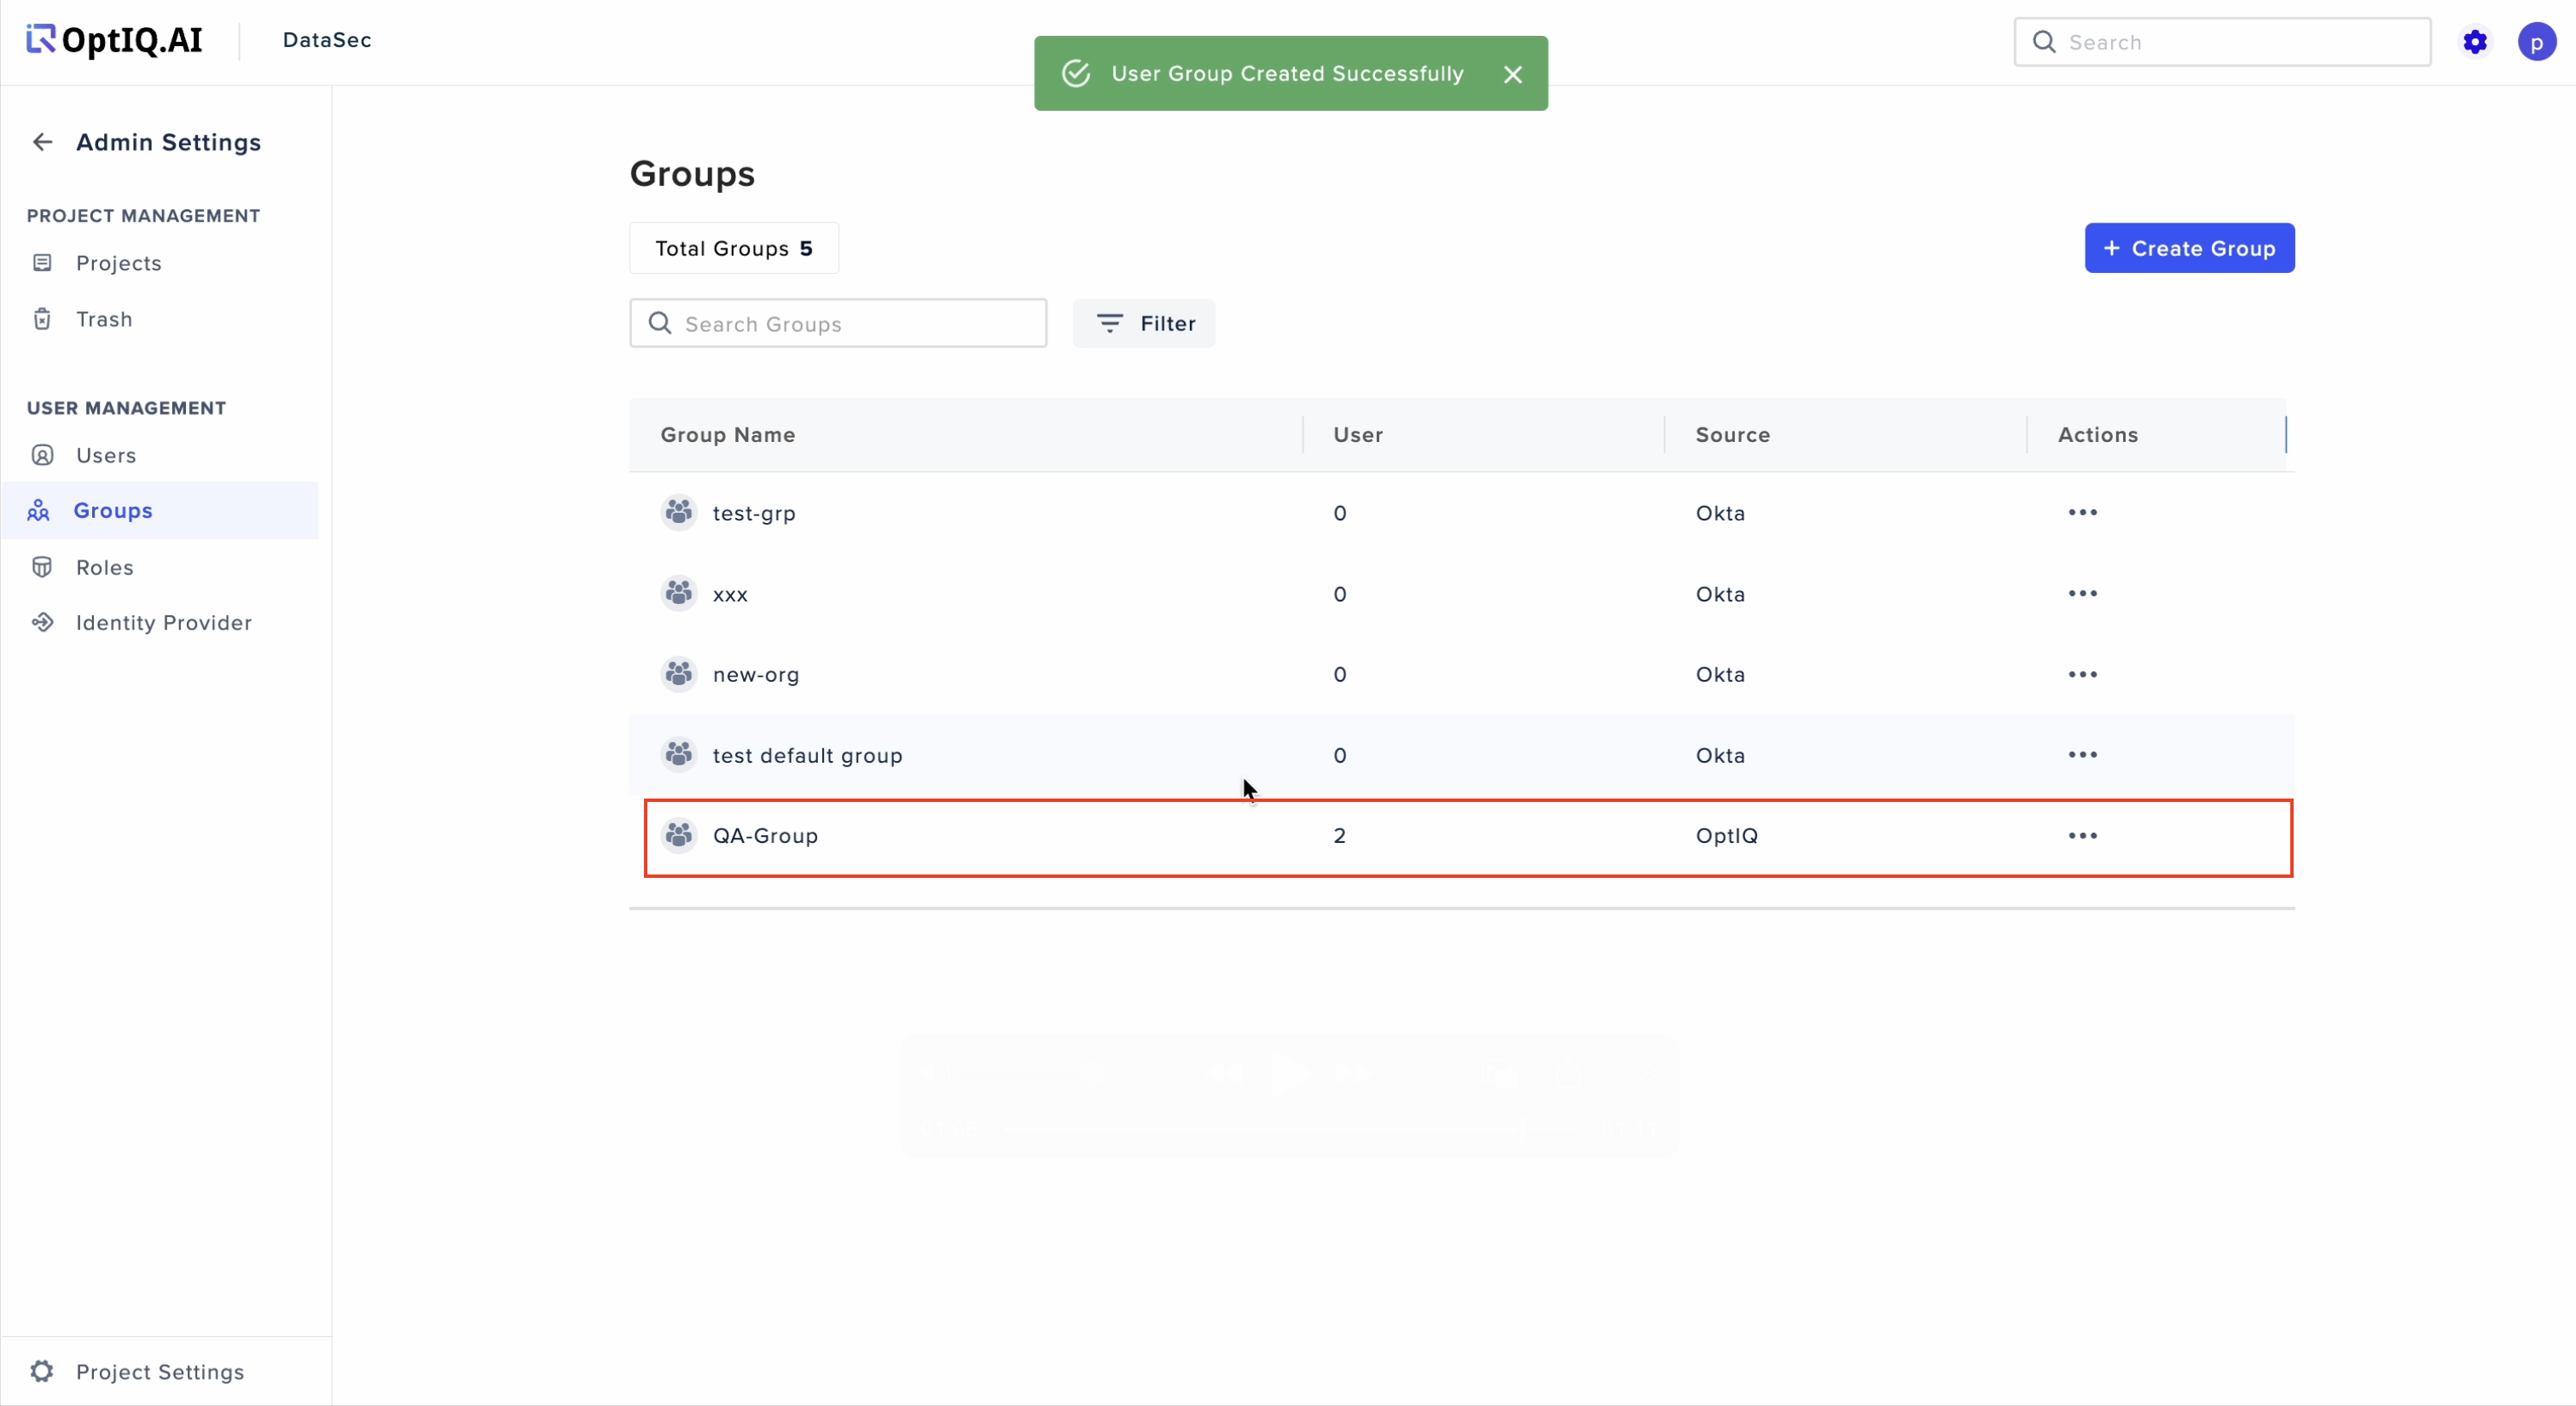
Task: Select the new-org group name
Action: [756, 675]
